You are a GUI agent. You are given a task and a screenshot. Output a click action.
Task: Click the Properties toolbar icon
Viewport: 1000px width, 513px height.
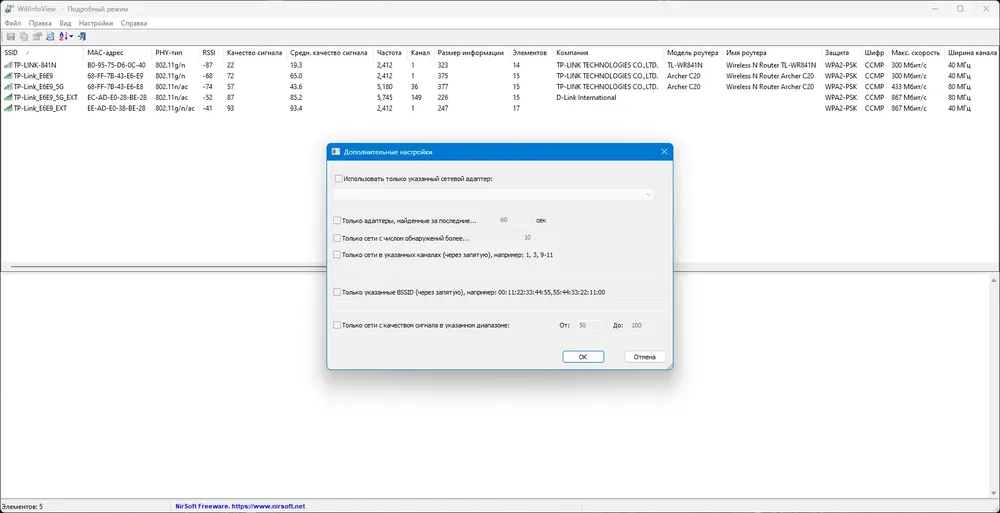37,36
